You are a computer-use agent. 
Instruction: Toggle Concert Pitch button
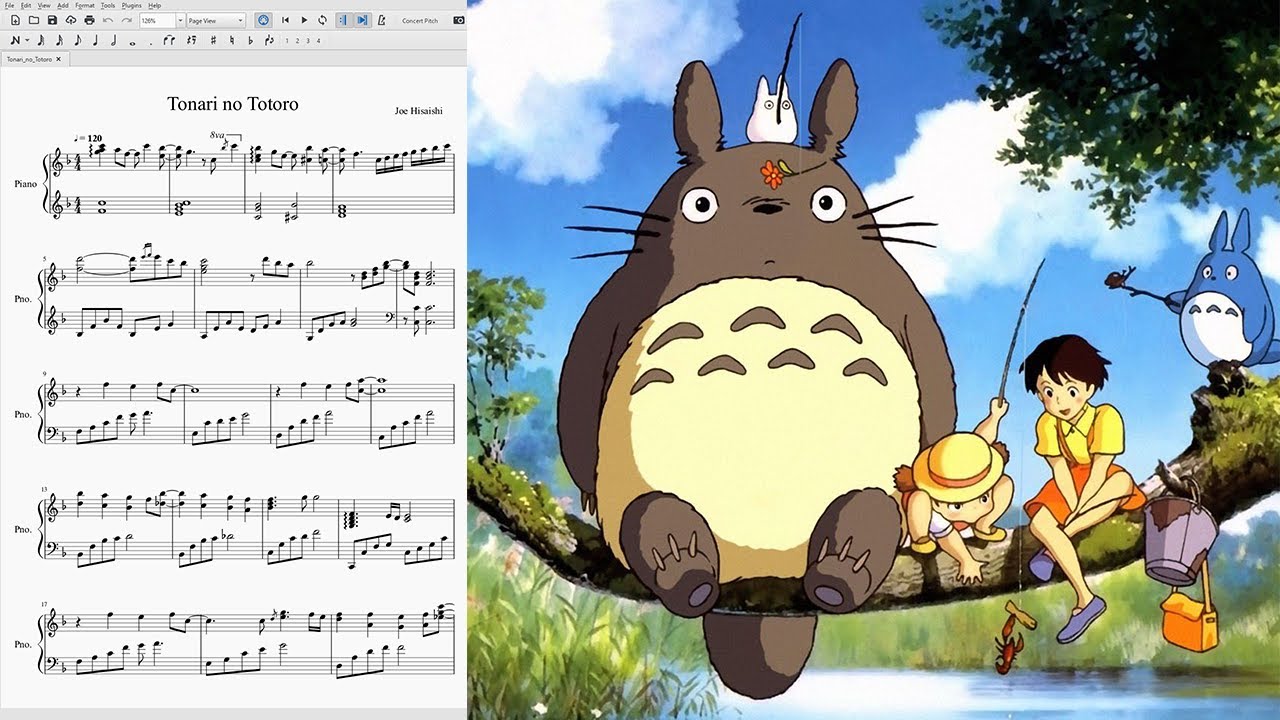[420, 20]
